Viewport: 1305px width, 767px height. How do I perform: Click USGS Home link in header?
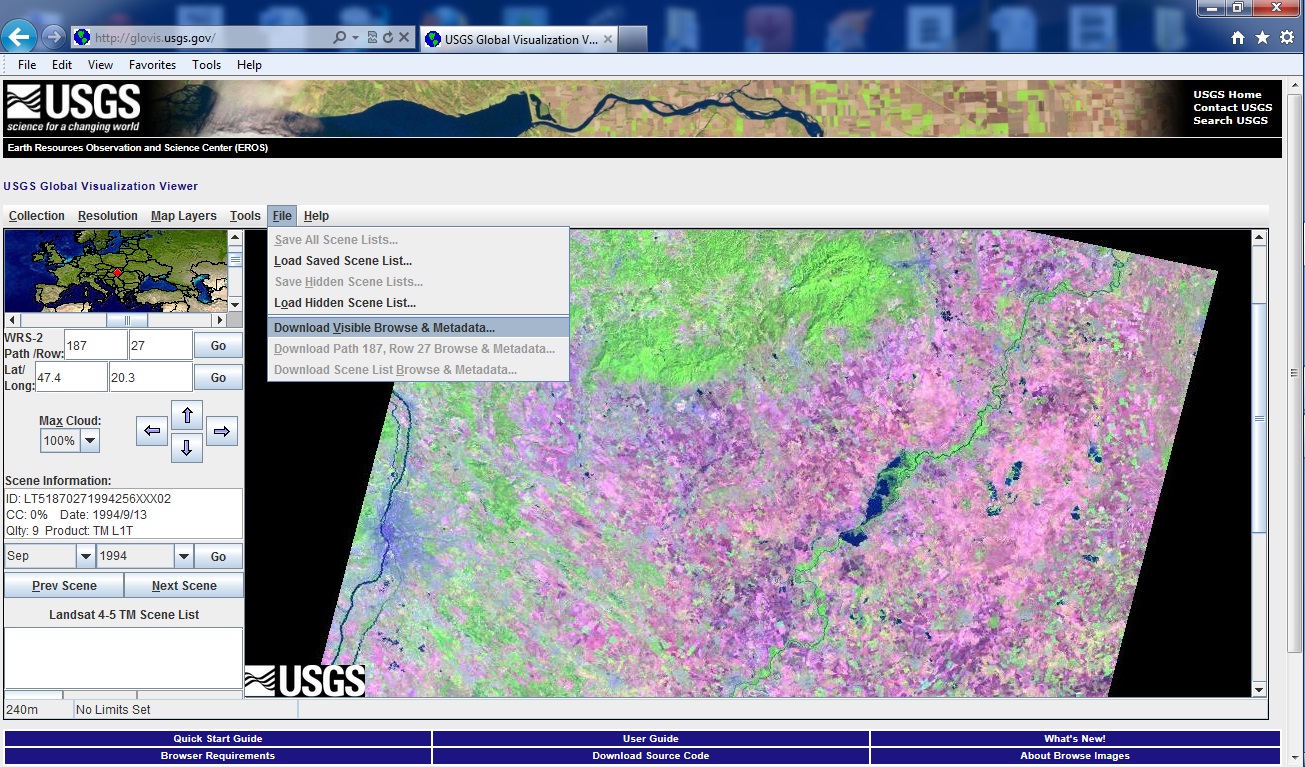[x=1227, y=95]
